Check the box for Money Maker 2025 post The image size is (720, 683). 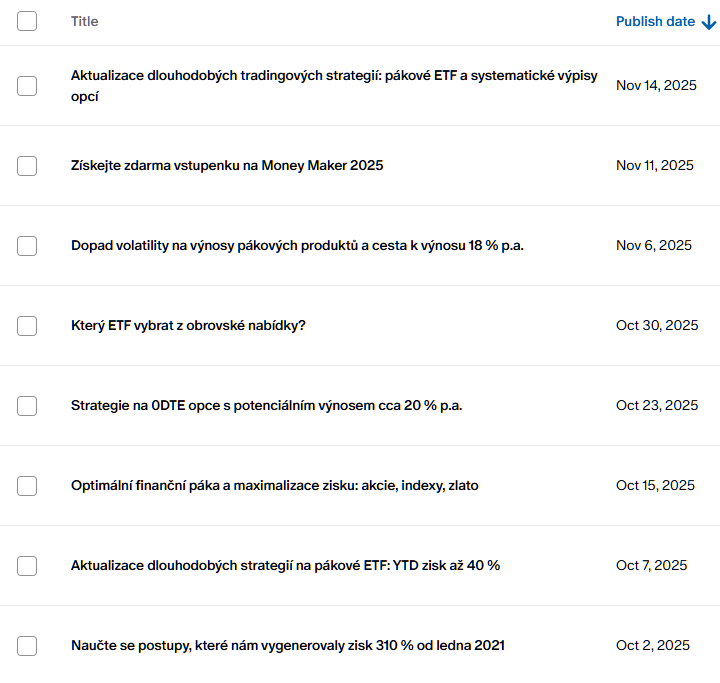click(27, 166)
